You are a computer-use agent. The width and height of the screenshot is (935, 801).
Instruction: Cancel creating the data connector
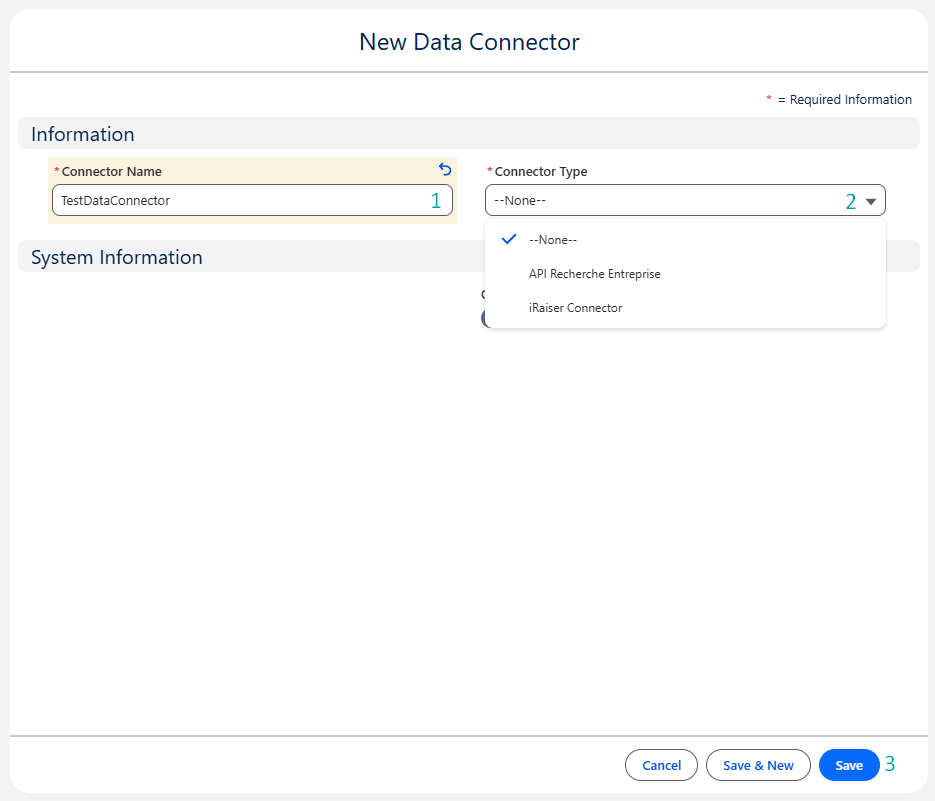pyautogui.click(x=661, y=764)
